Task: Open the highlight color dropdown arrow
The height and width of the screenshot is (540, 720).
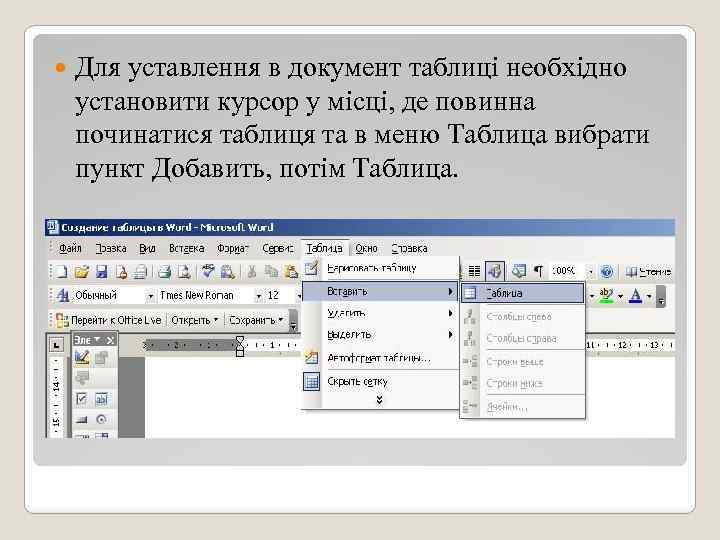Action: [620, 296]
